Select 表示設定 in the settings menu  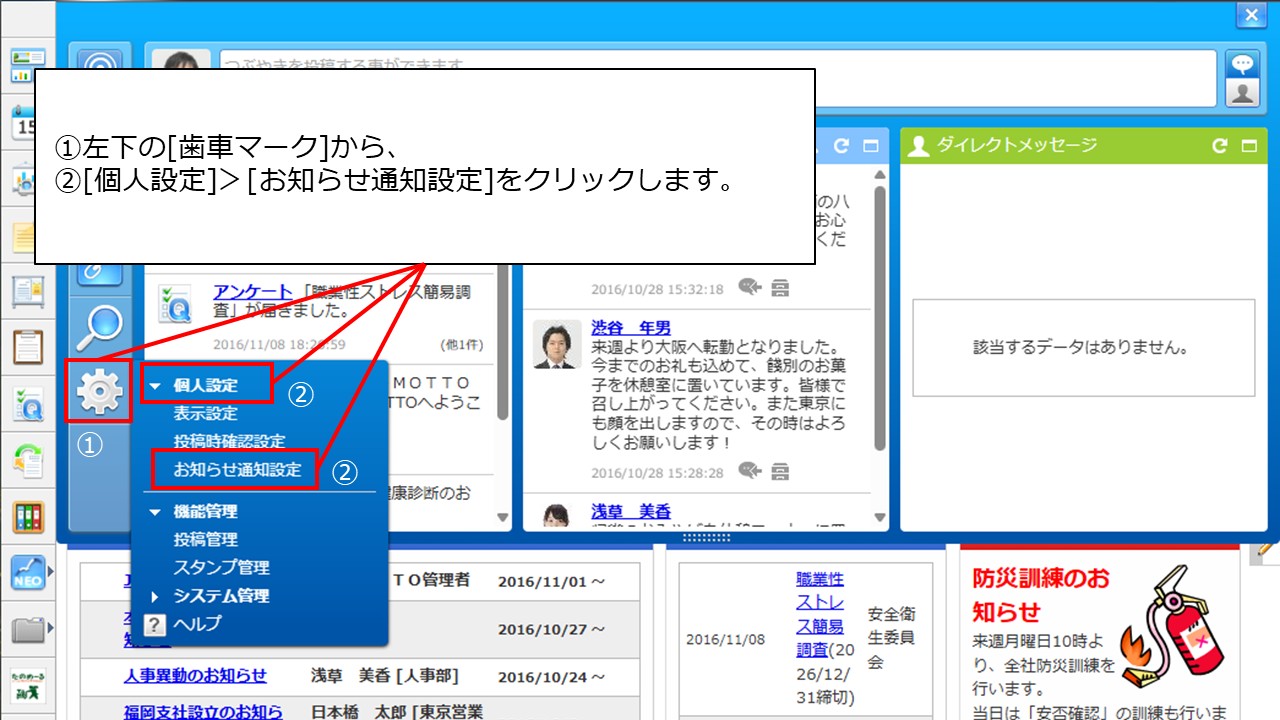pos(205,413)
